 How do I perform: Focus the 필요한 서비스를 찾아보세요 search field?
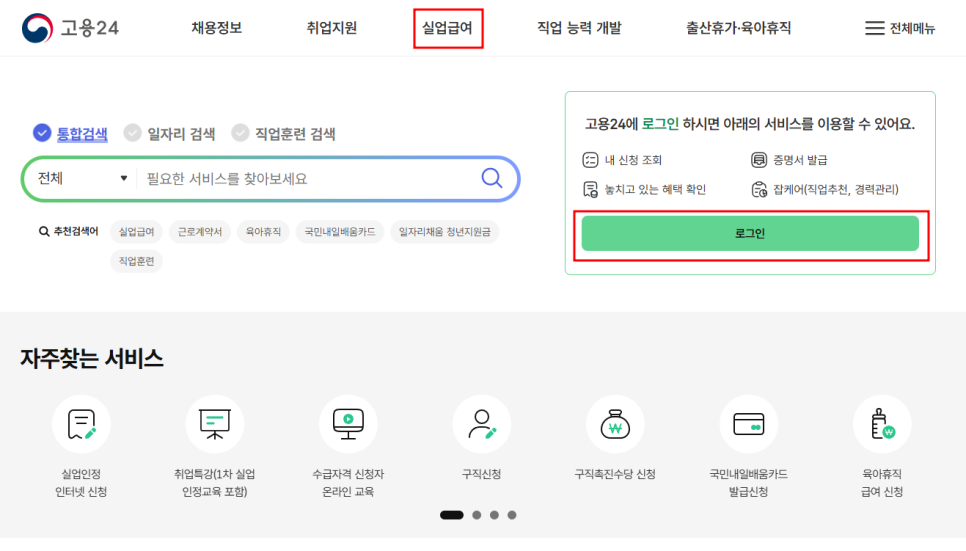coord(308,179)
